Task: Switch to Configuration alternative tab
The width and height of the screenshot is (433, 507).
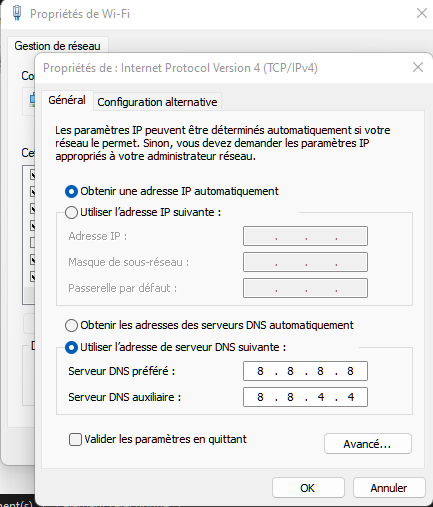Action: [157, 102]
